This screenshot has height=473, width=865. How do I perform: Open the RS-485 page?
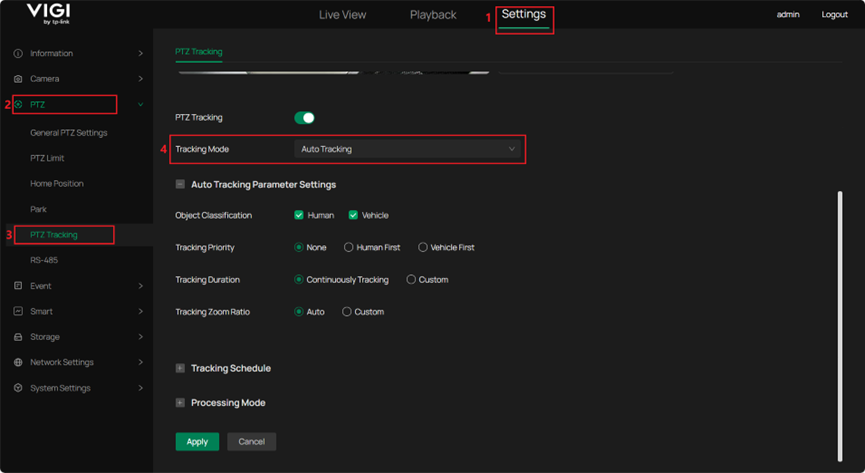click(44, 260)
